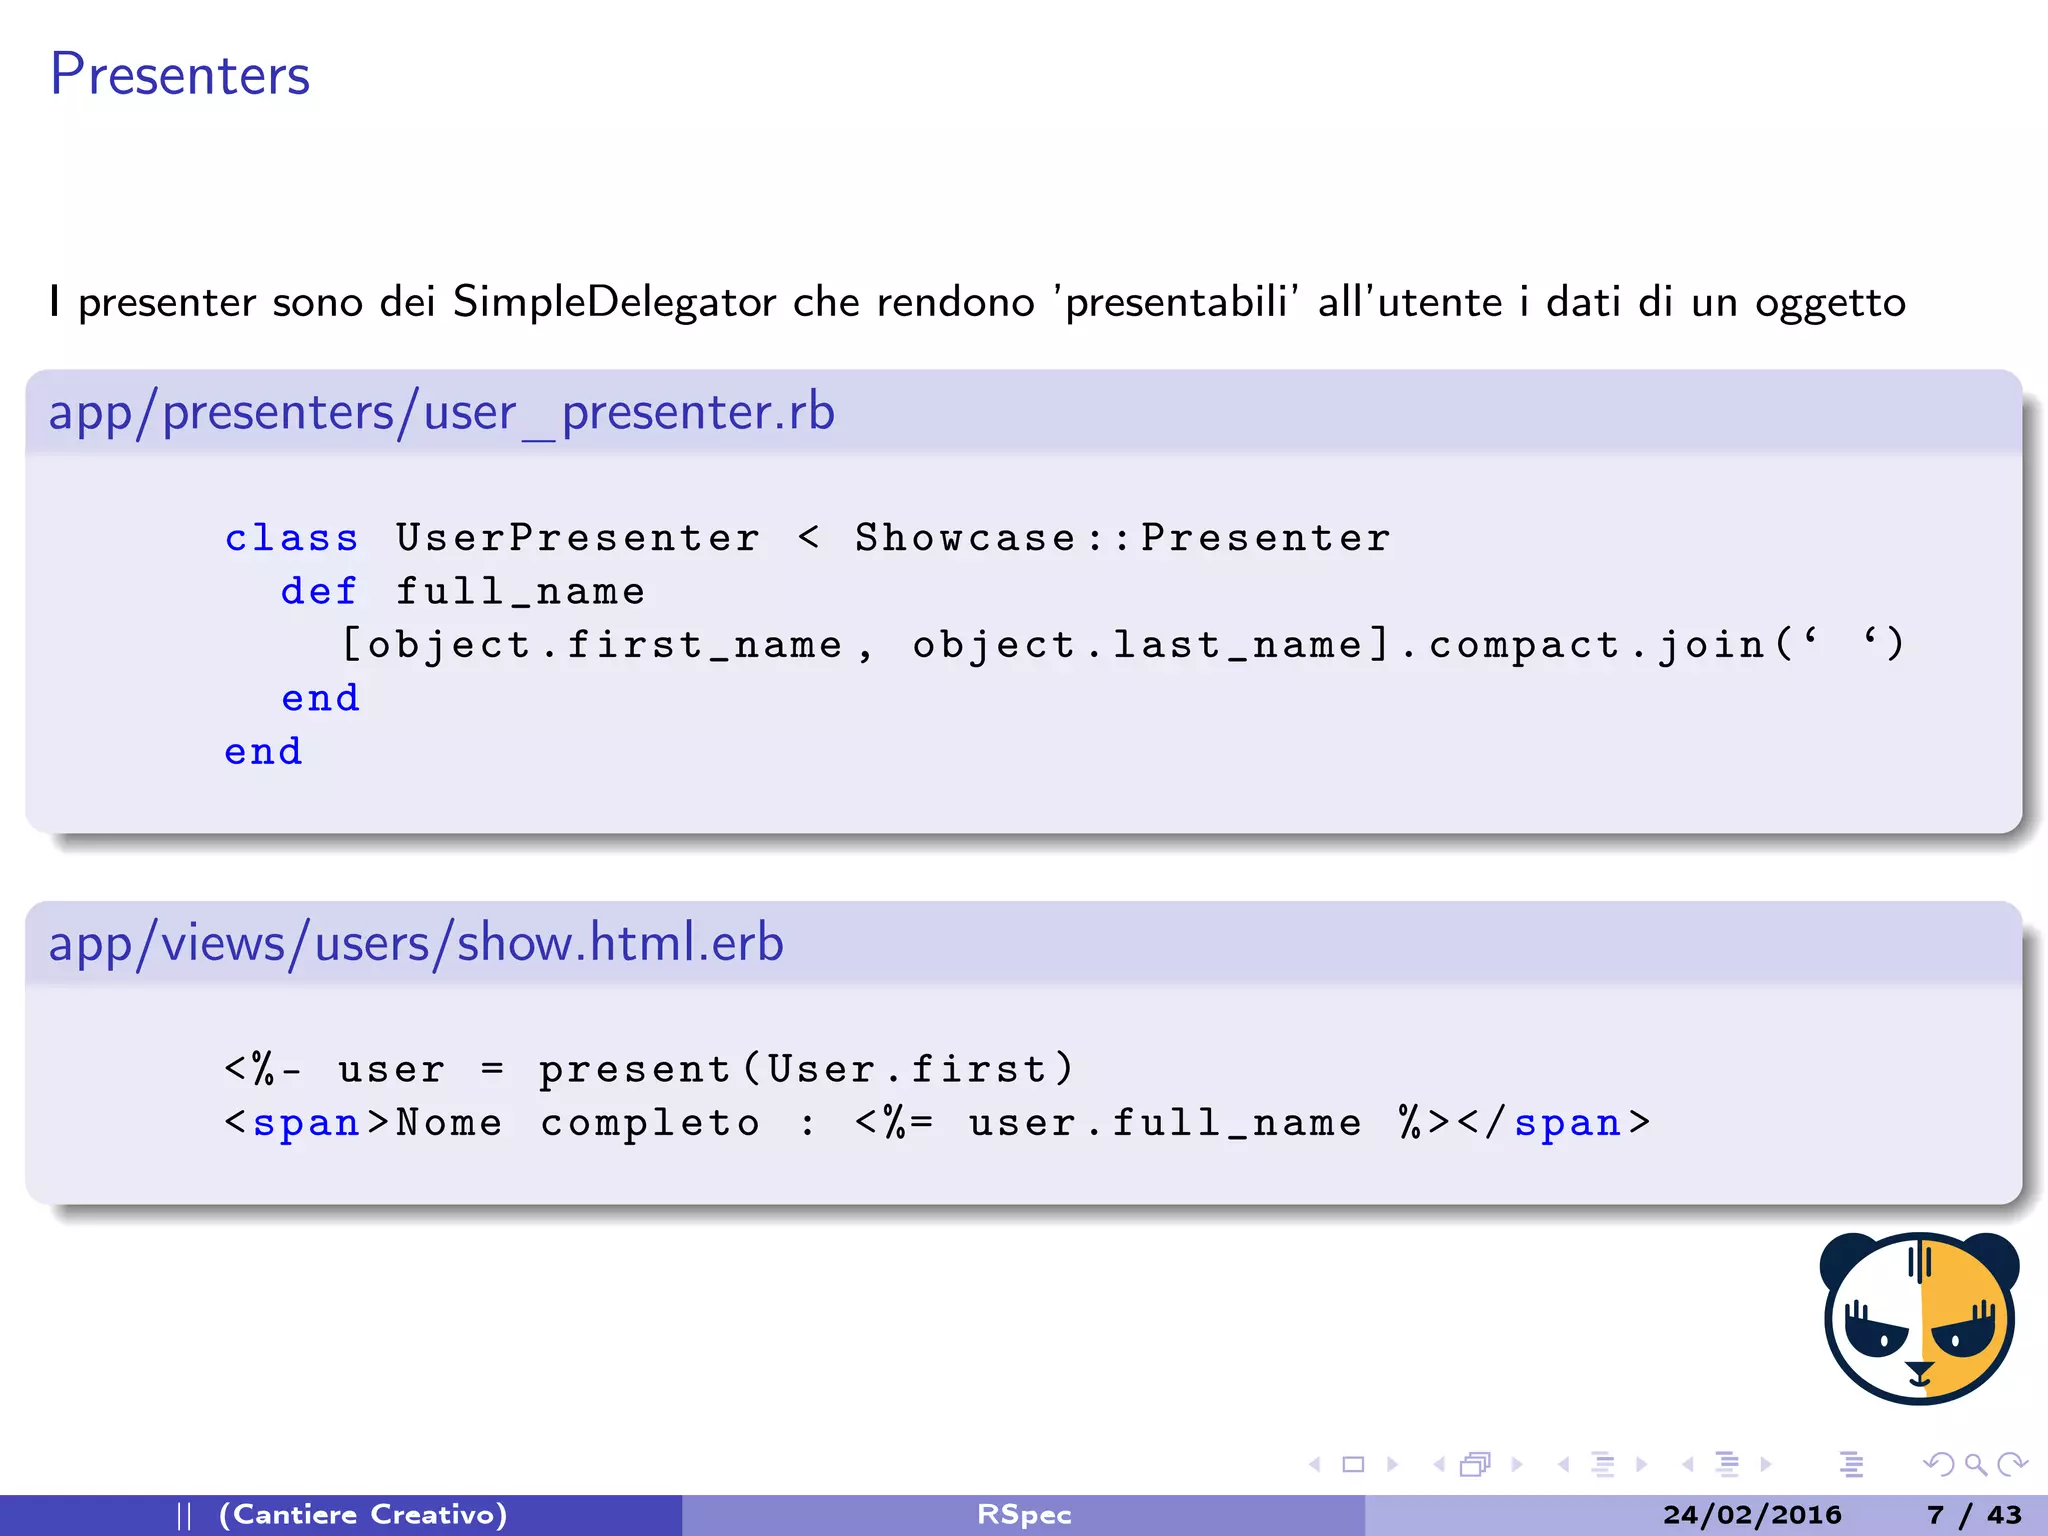Click the panda logo
Viewport: 2048px width, 1536px height.
1919,1318
